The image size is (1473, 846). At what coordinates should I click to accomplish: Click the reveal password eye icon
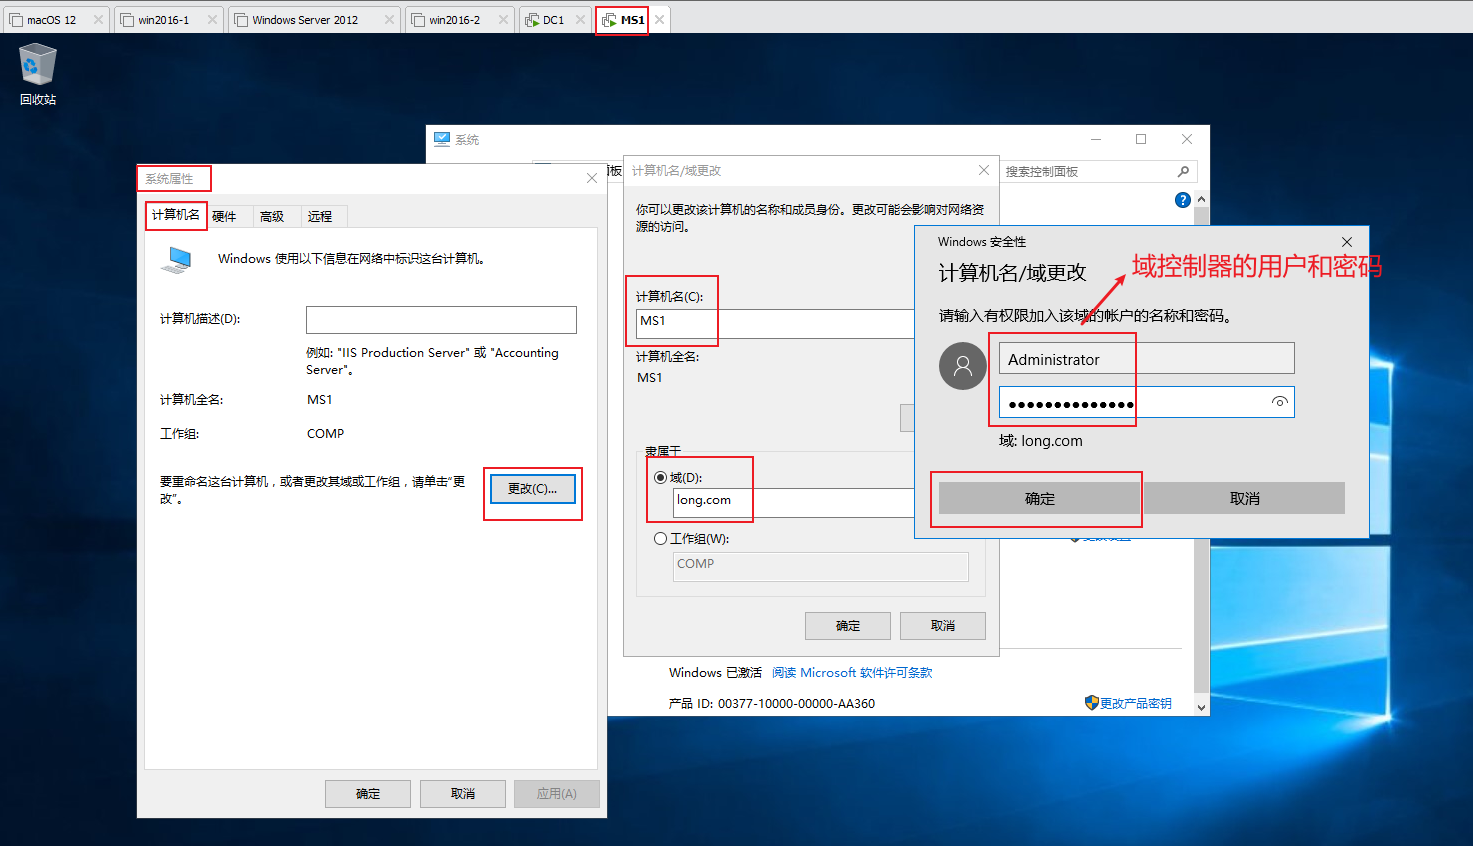pyautogui.click(x=1279, y=402)
